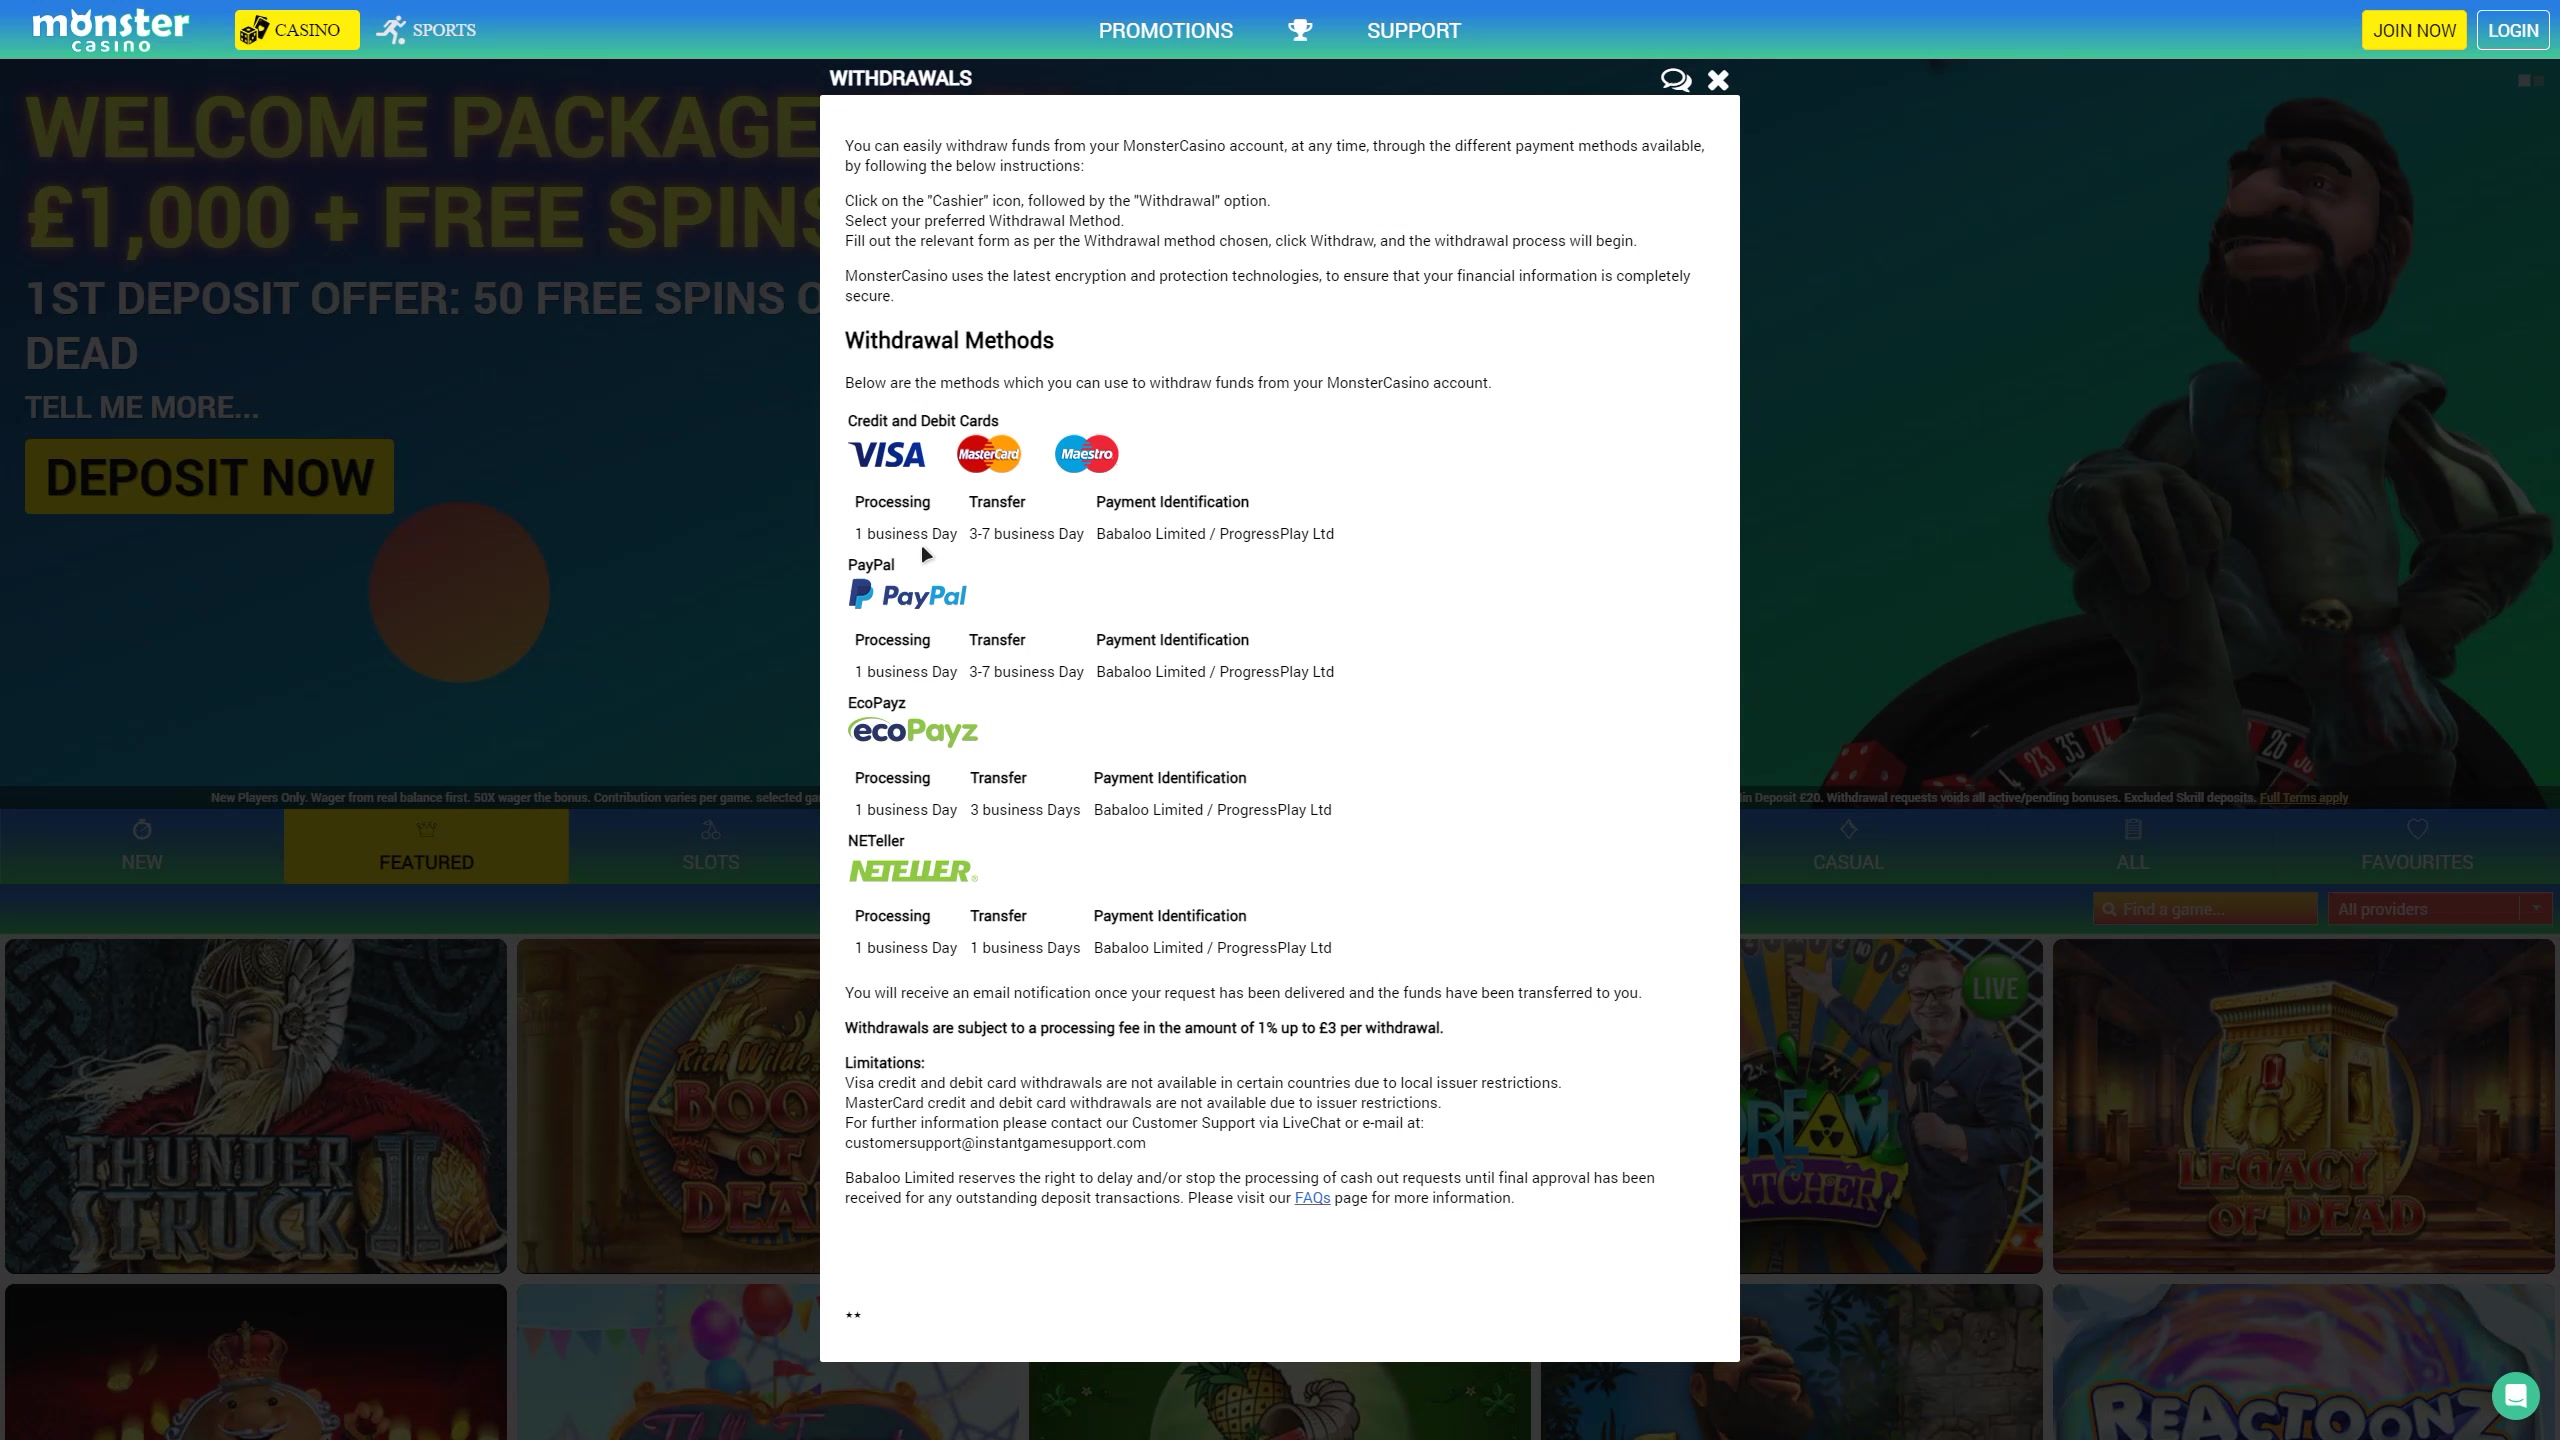The width and height of the screenshot is (2560, 1440).
Task: Select the Casino section button
Action: coord(297,30)
